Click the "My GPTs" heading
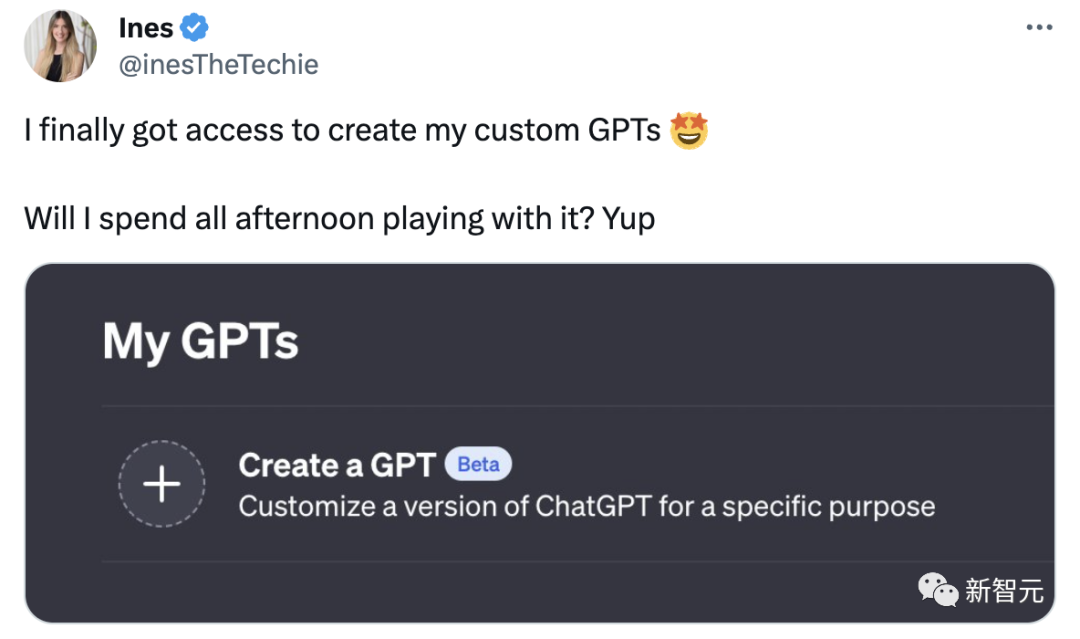The width and height of the screenshot is (1080, 639). pyautogui.click(x=200, y=342)
